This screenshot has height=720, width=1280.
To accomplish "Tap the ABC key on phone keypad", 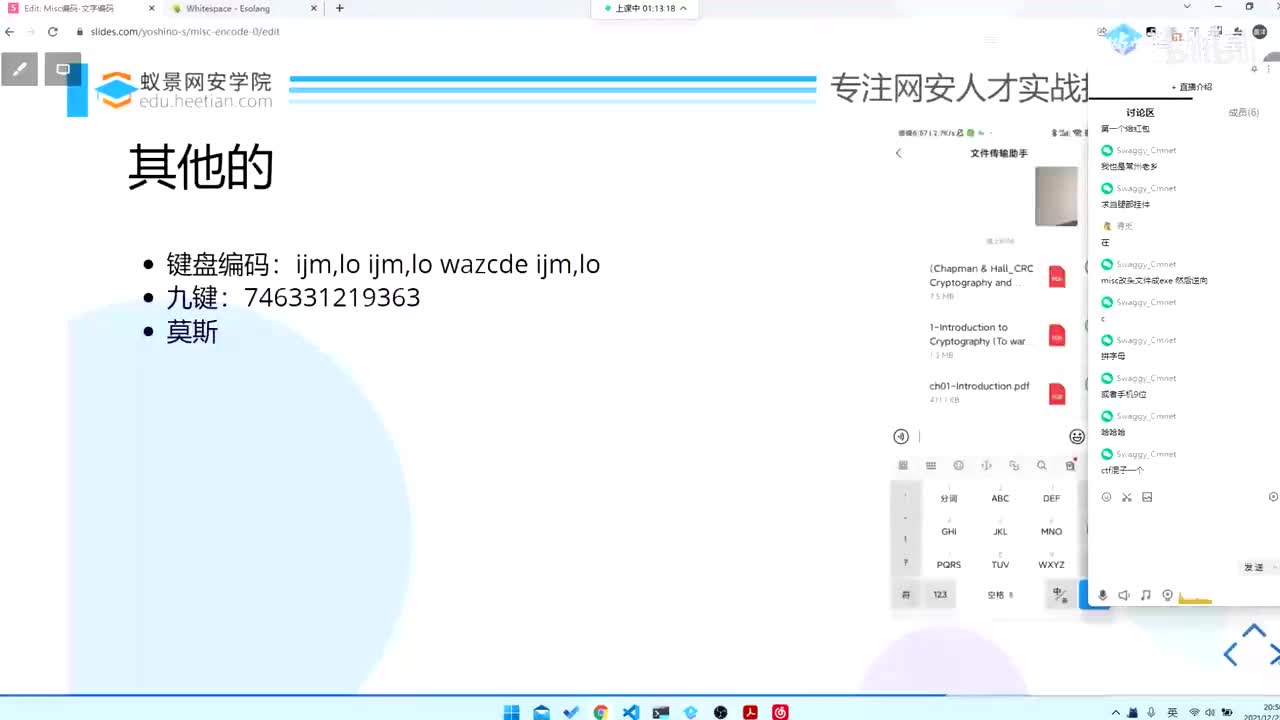I will (1000, 497).
